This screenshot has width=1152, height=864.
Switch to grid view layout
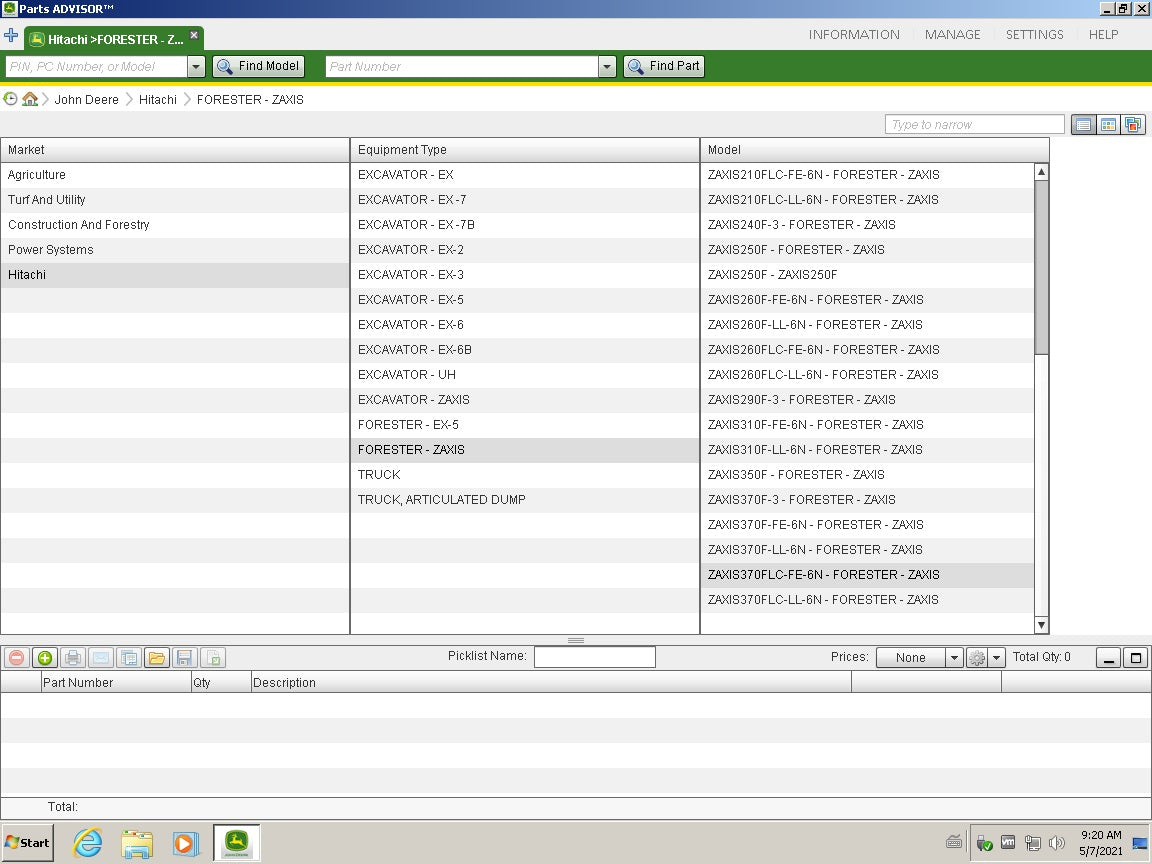[1108, 125]
